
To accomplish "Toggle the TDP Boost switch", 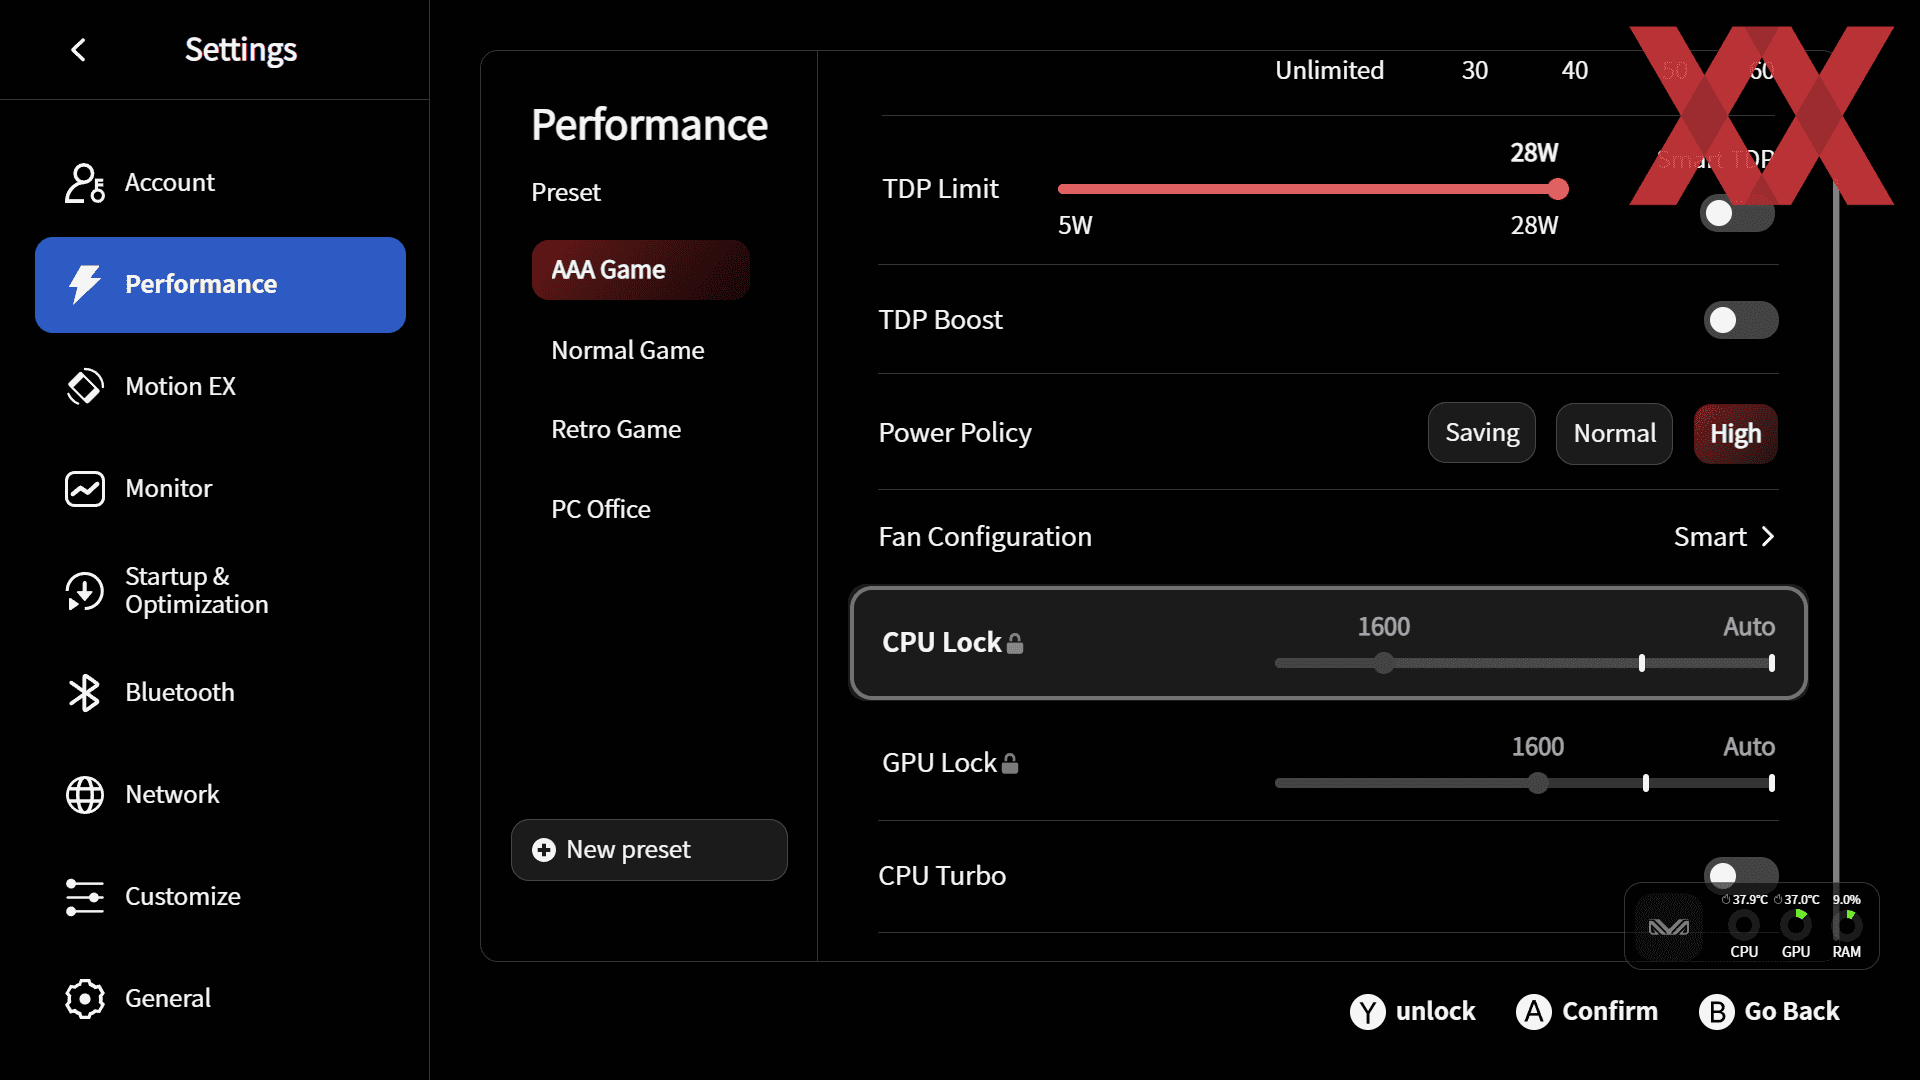I will 1741,320.
